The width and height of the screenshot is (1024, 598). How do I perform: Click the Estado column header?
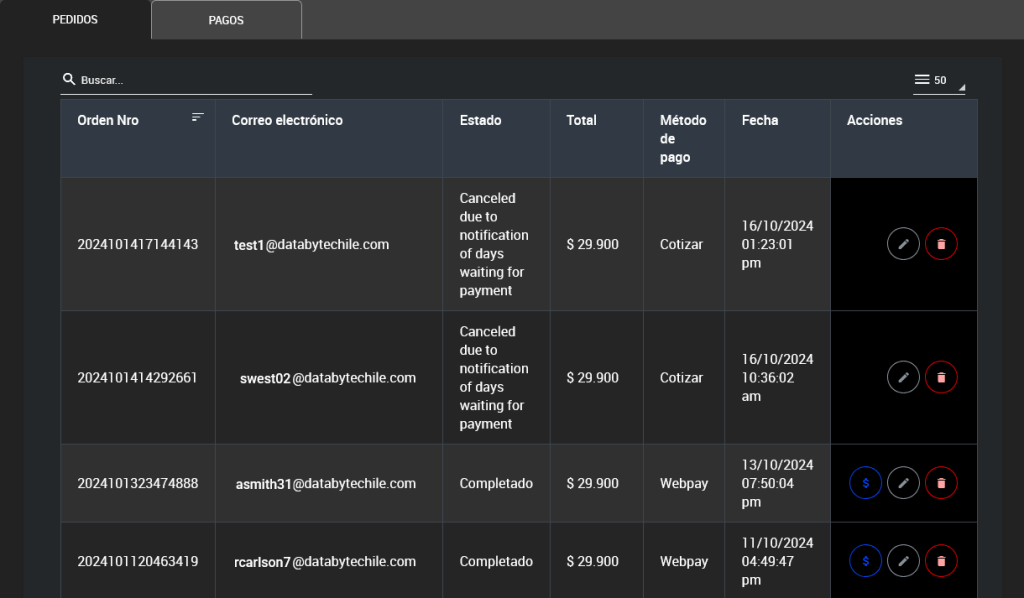click(480, 120)
